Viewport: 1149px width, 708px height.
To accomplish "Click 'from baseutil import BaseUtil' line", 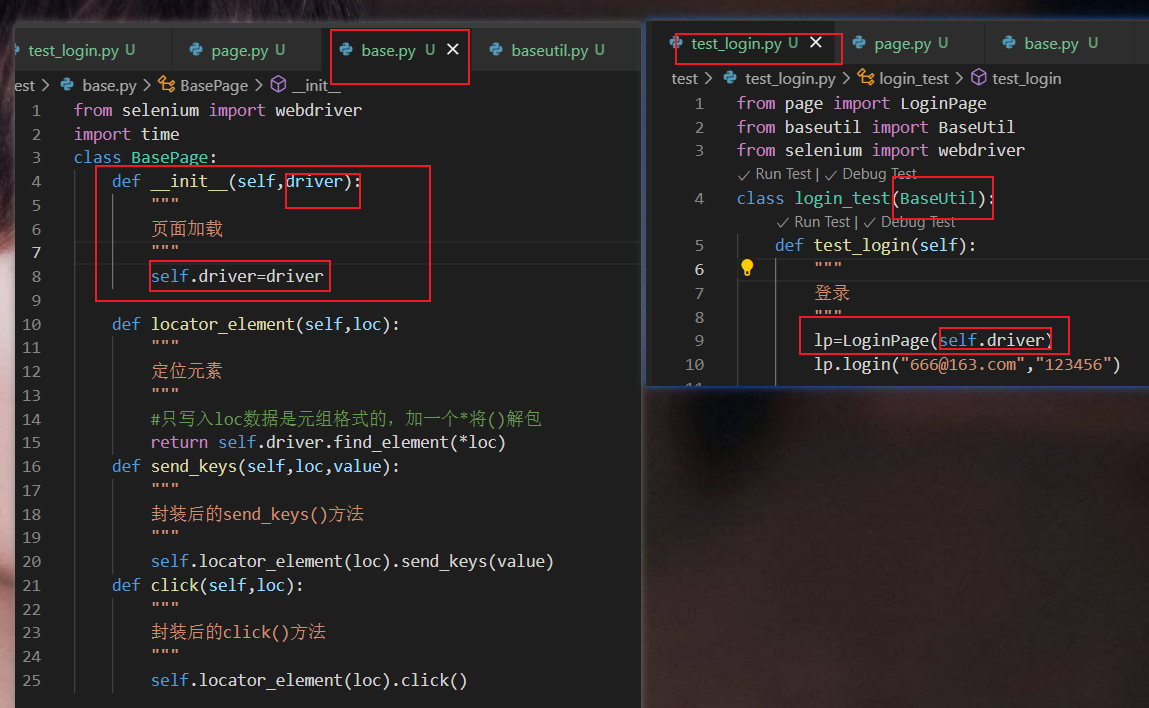I will (x=876, y=127).
